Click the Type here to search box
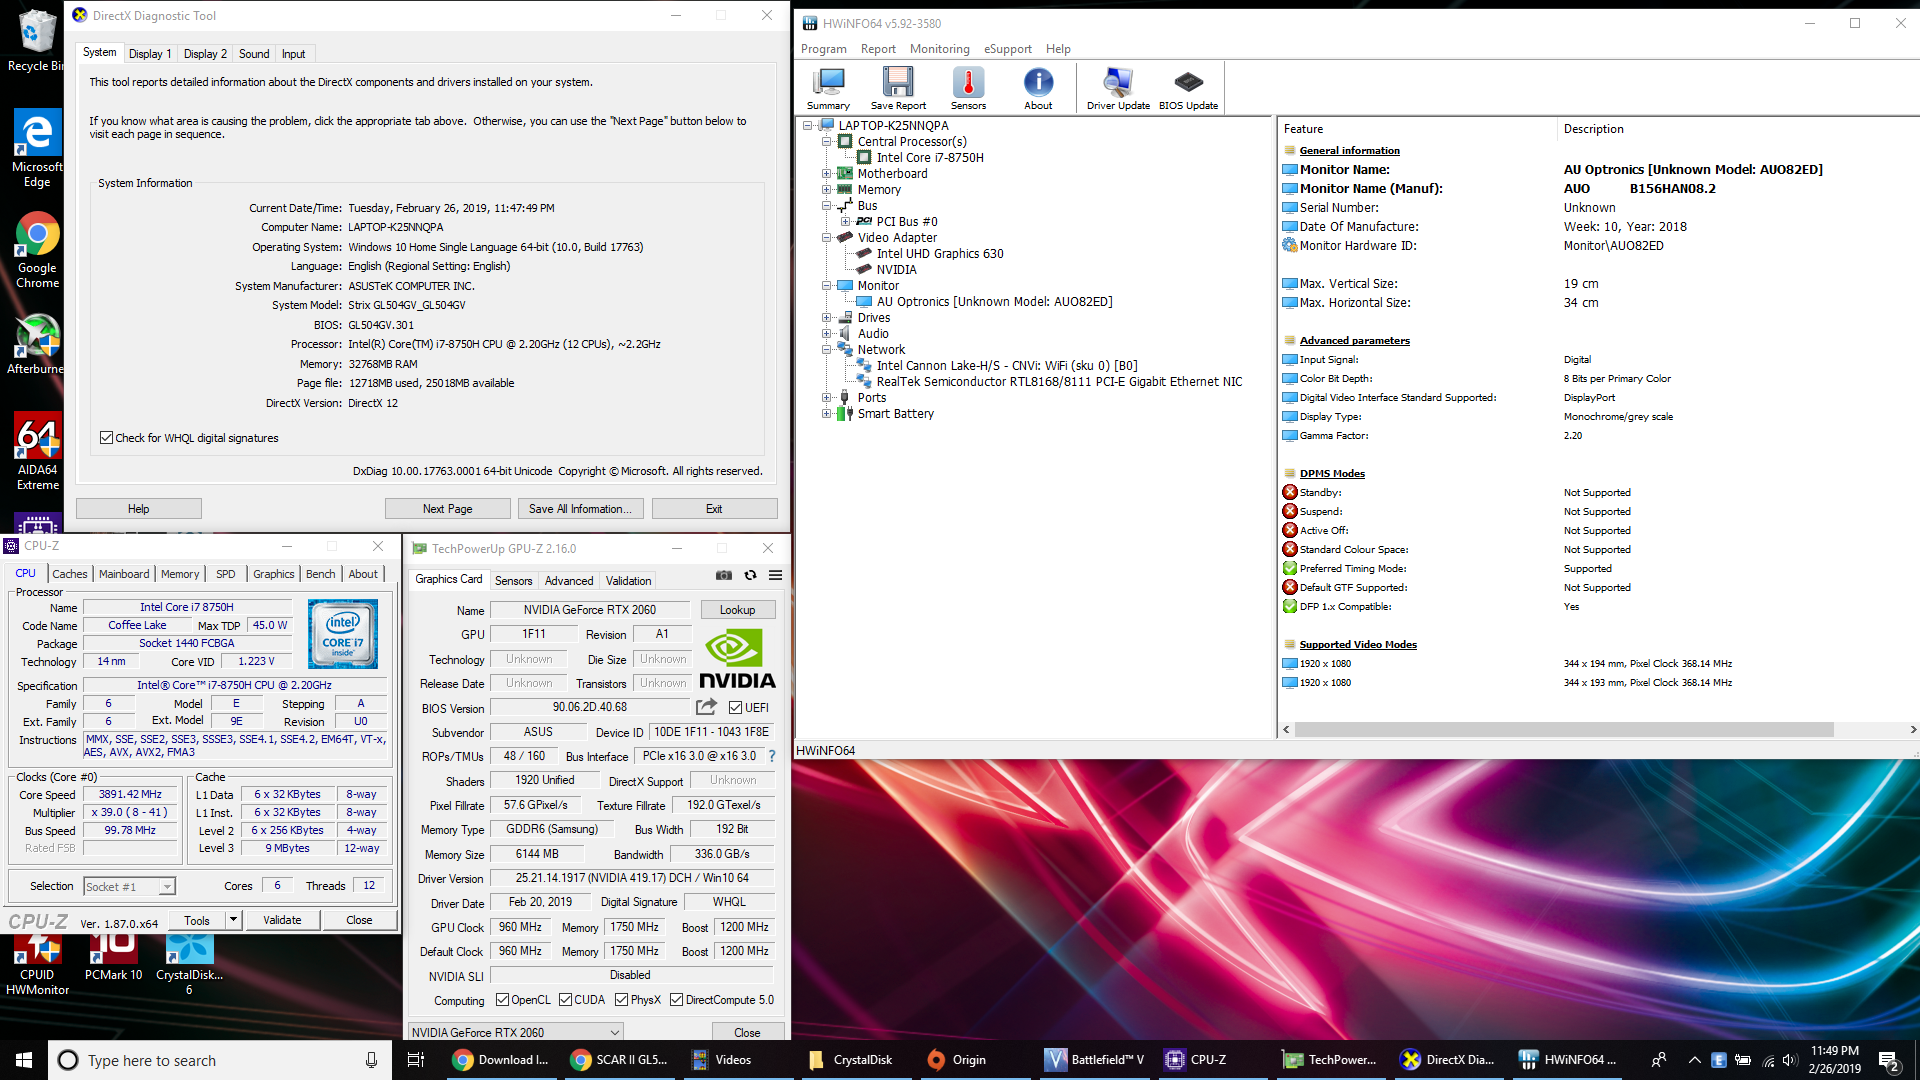 point(220,1060)
